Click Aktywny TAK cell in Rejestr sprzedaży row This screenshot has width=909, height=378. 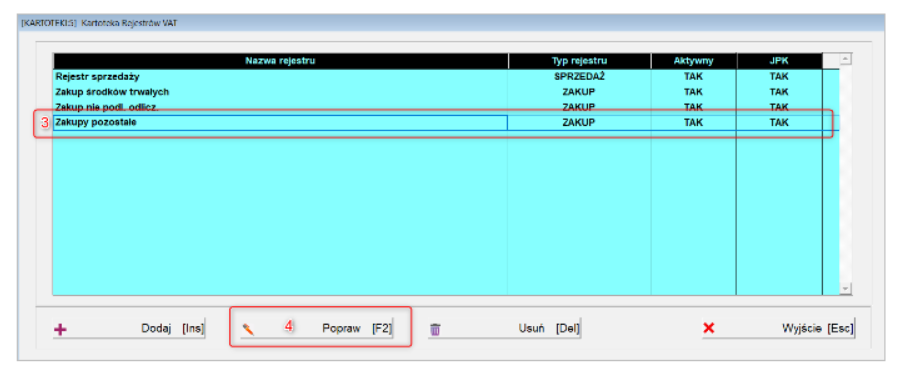point(693,77)
